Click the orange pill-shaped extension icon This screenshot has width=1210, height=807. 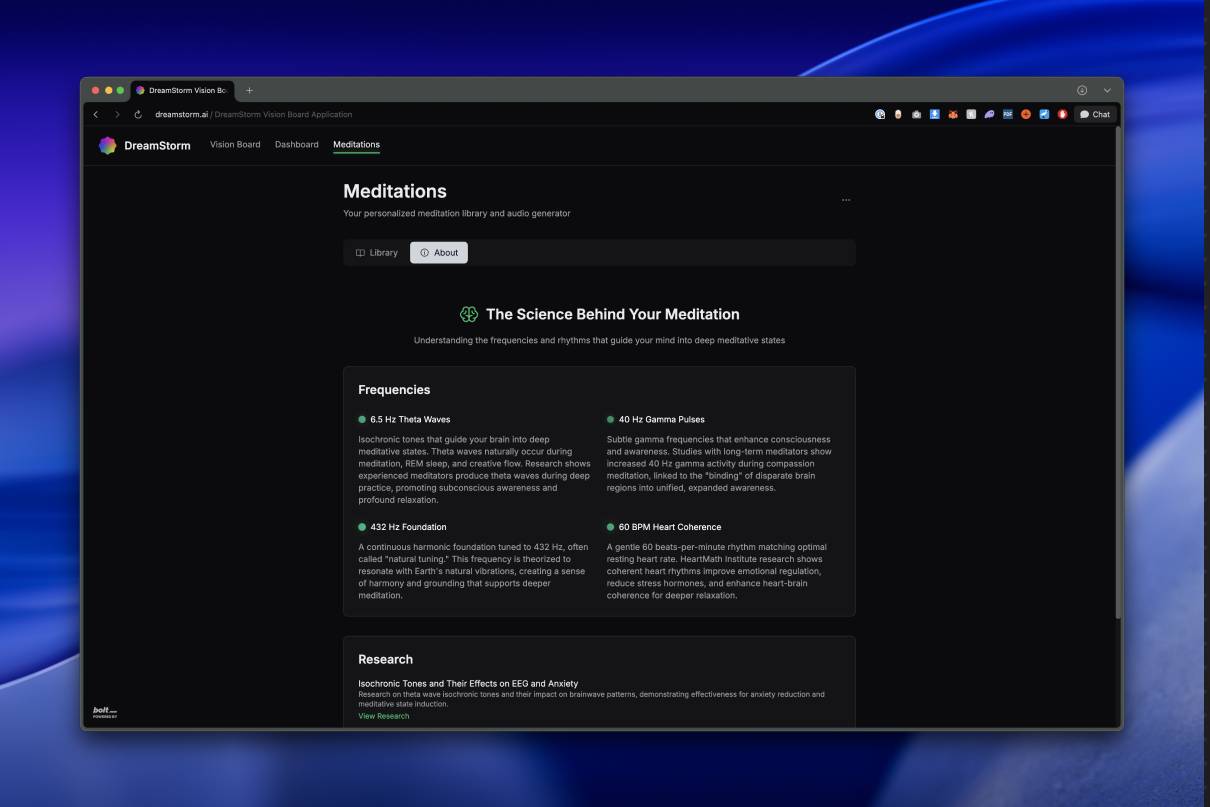(898, 114)
